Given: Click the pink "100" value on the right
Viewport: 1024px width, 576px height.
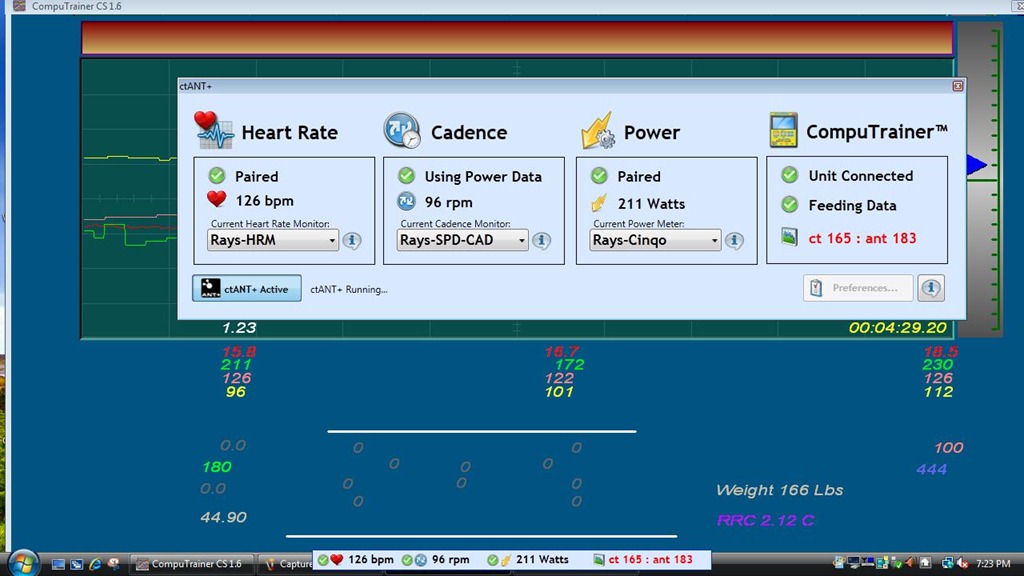Looking at the screenshot, I should pos(948,447).
